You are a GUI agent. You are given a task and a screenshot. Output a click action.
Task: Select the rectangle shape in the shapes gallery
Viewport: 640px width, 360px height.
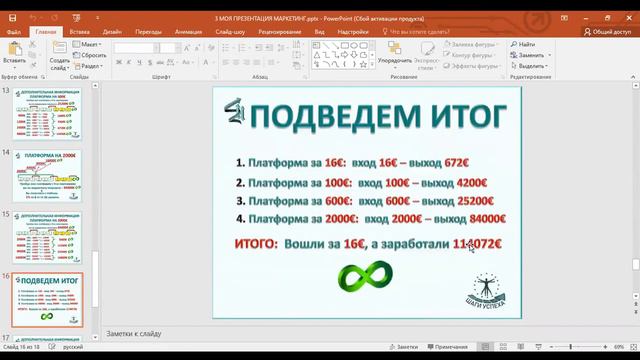coord(345,45)
